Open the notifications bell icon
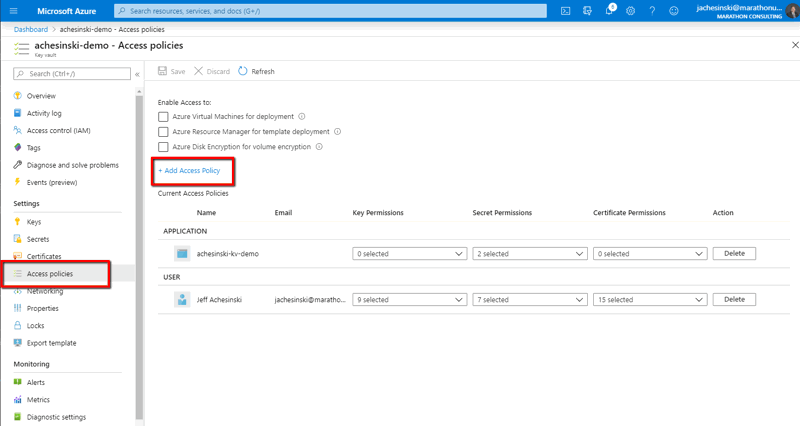 coord(609,11)
